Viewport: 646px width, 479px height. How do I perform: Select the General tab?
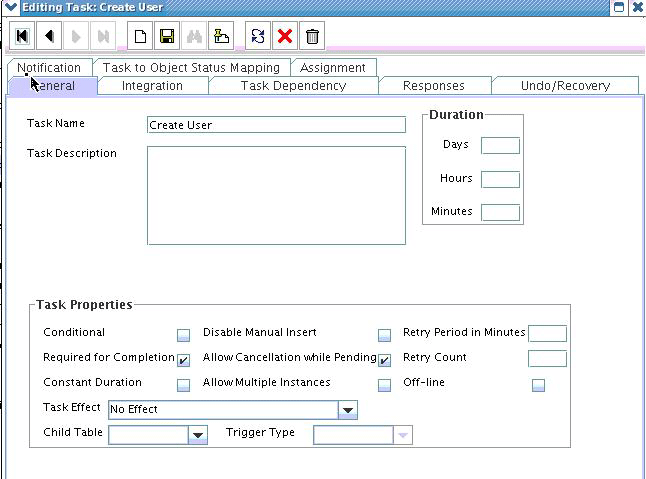click(x=53, y=86)
